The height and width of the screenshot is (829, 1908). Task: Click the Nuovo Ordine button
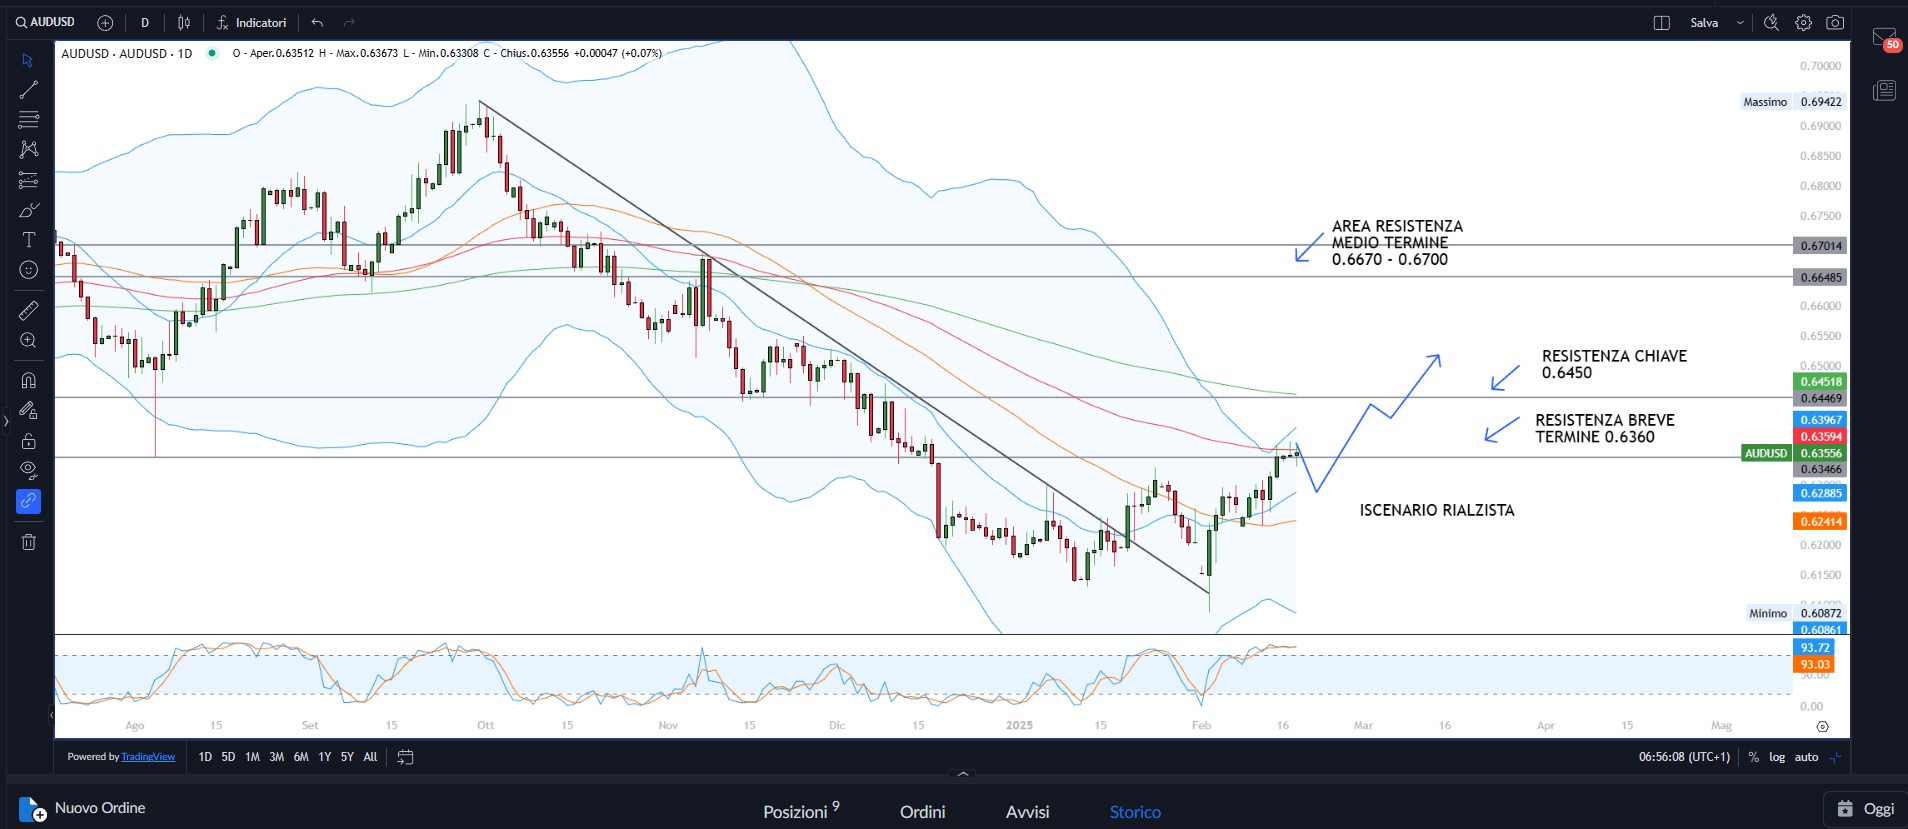click(x=84, y=808)
